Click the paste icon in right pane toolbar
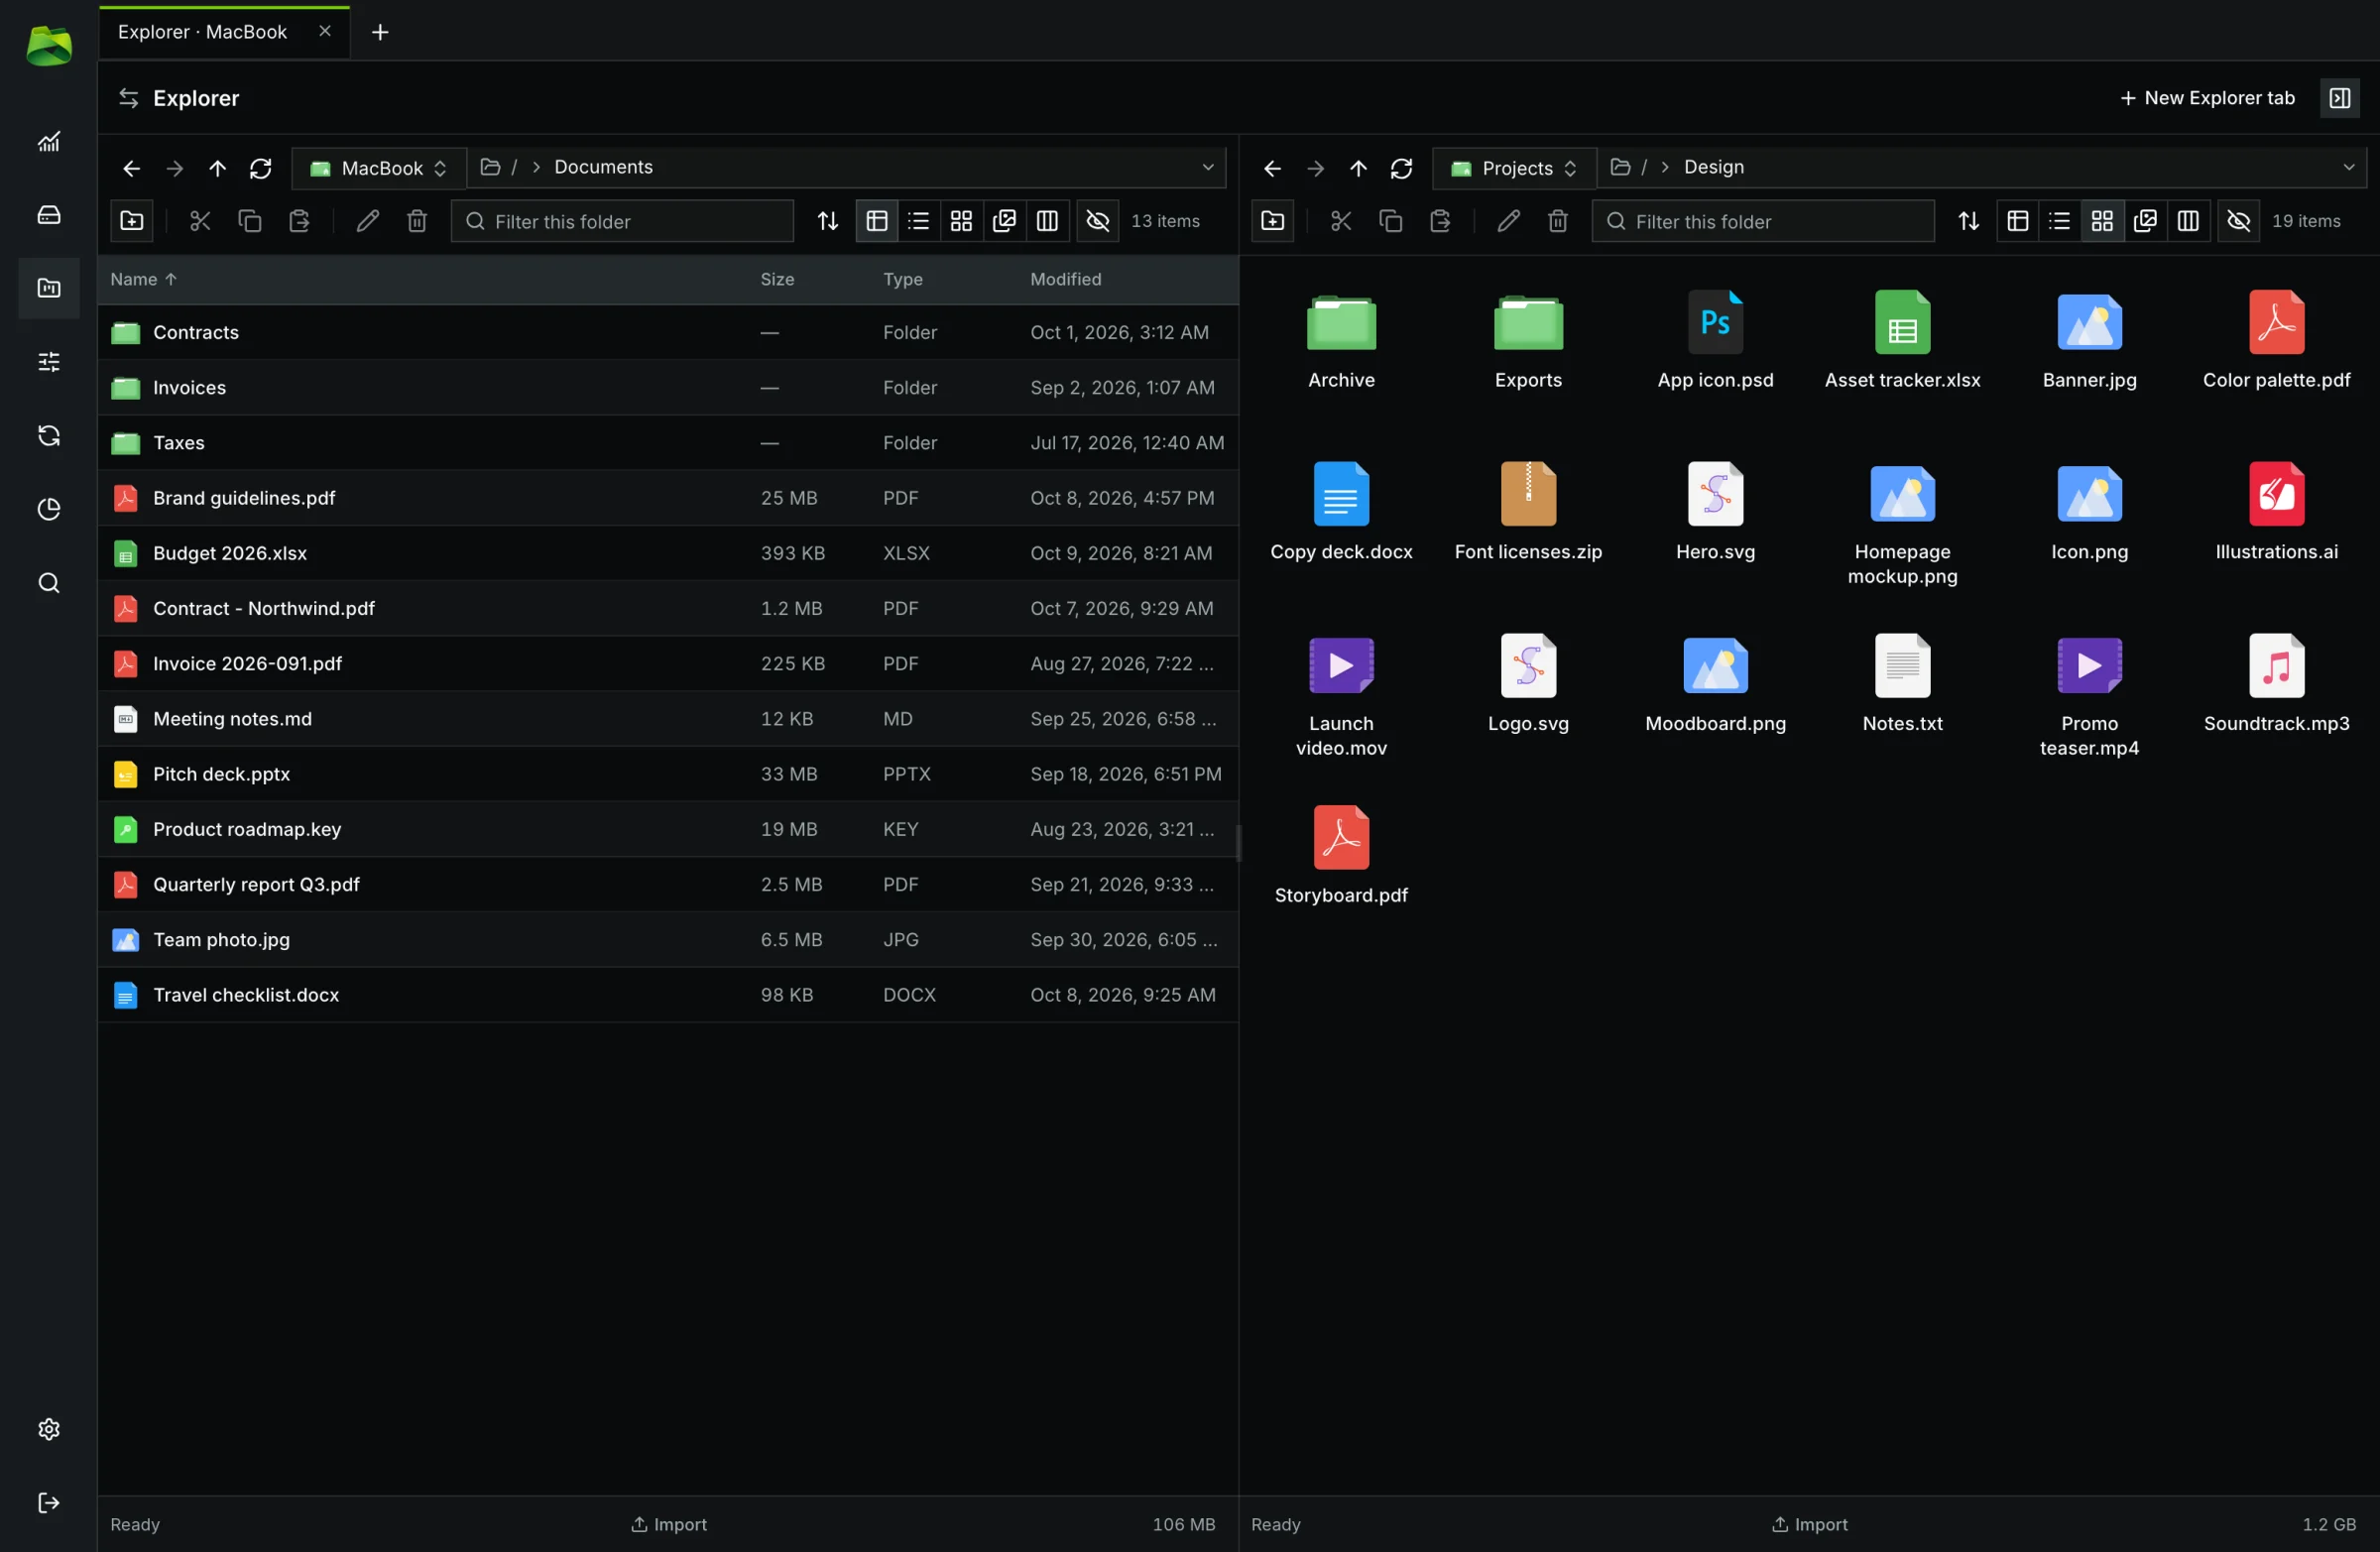This screenshot has width=2380, height=1552. (x=1440, y=221)
